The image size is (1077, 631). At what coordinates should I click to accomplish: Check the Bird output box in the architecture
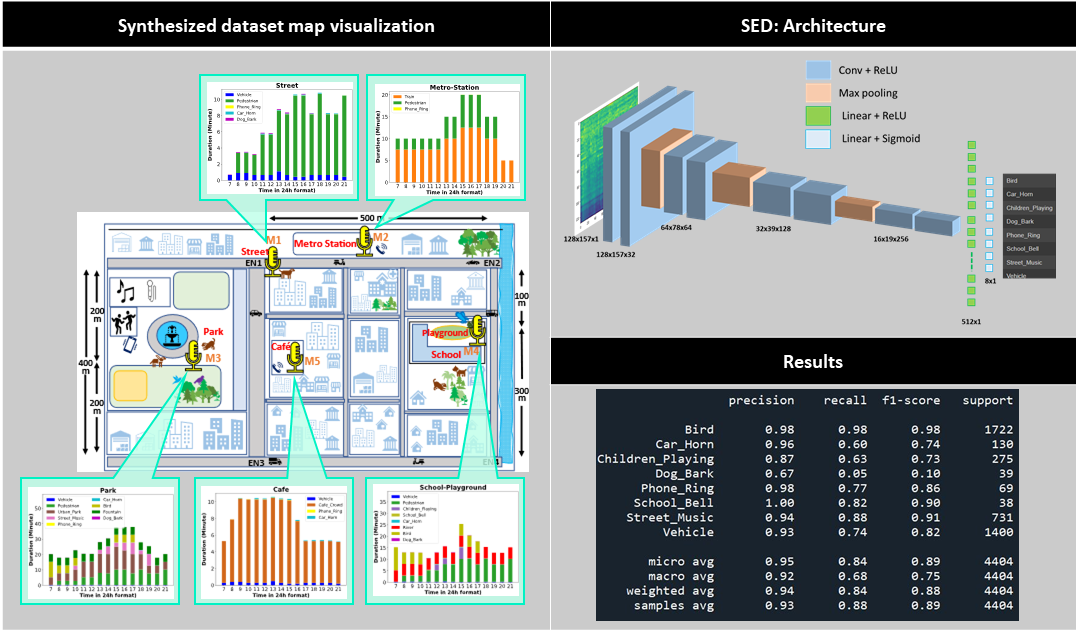(x=989, y=181)
